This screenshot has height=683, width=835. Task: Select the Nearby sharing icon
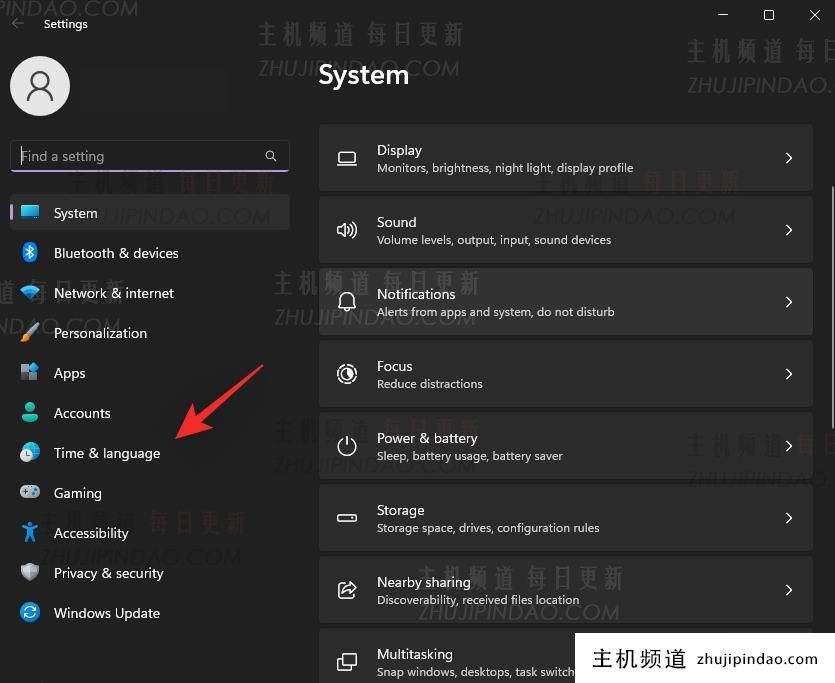pos(346,590)
